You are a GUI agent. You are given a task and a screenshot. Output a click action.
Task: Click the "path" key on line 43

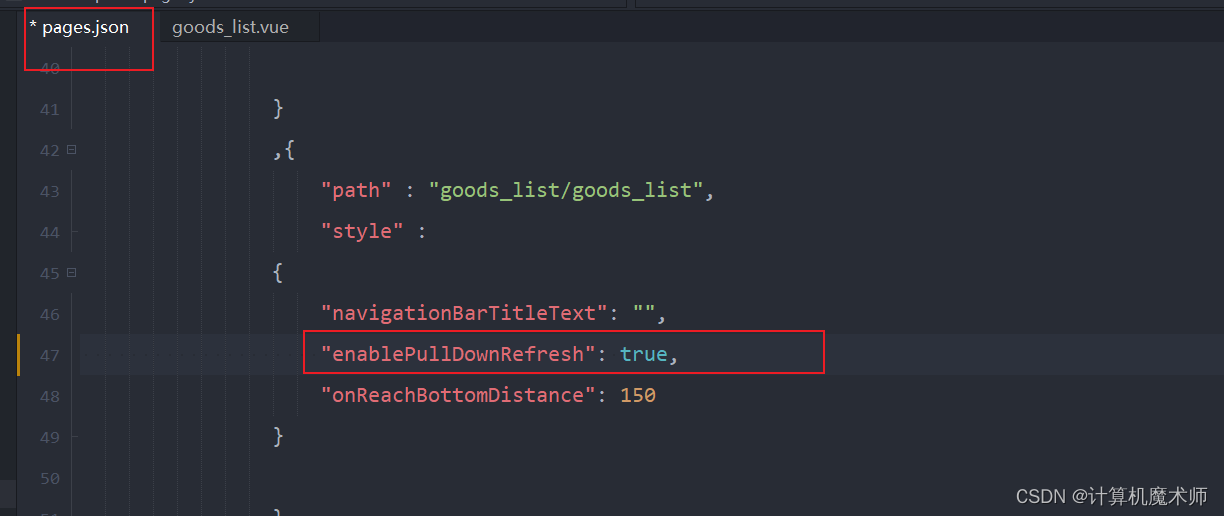355,190
